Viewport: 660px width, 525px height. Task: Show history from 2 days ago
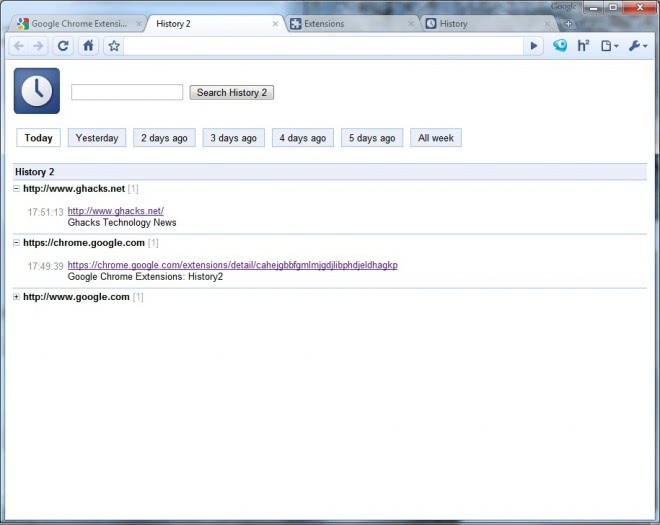click(164, 138)
